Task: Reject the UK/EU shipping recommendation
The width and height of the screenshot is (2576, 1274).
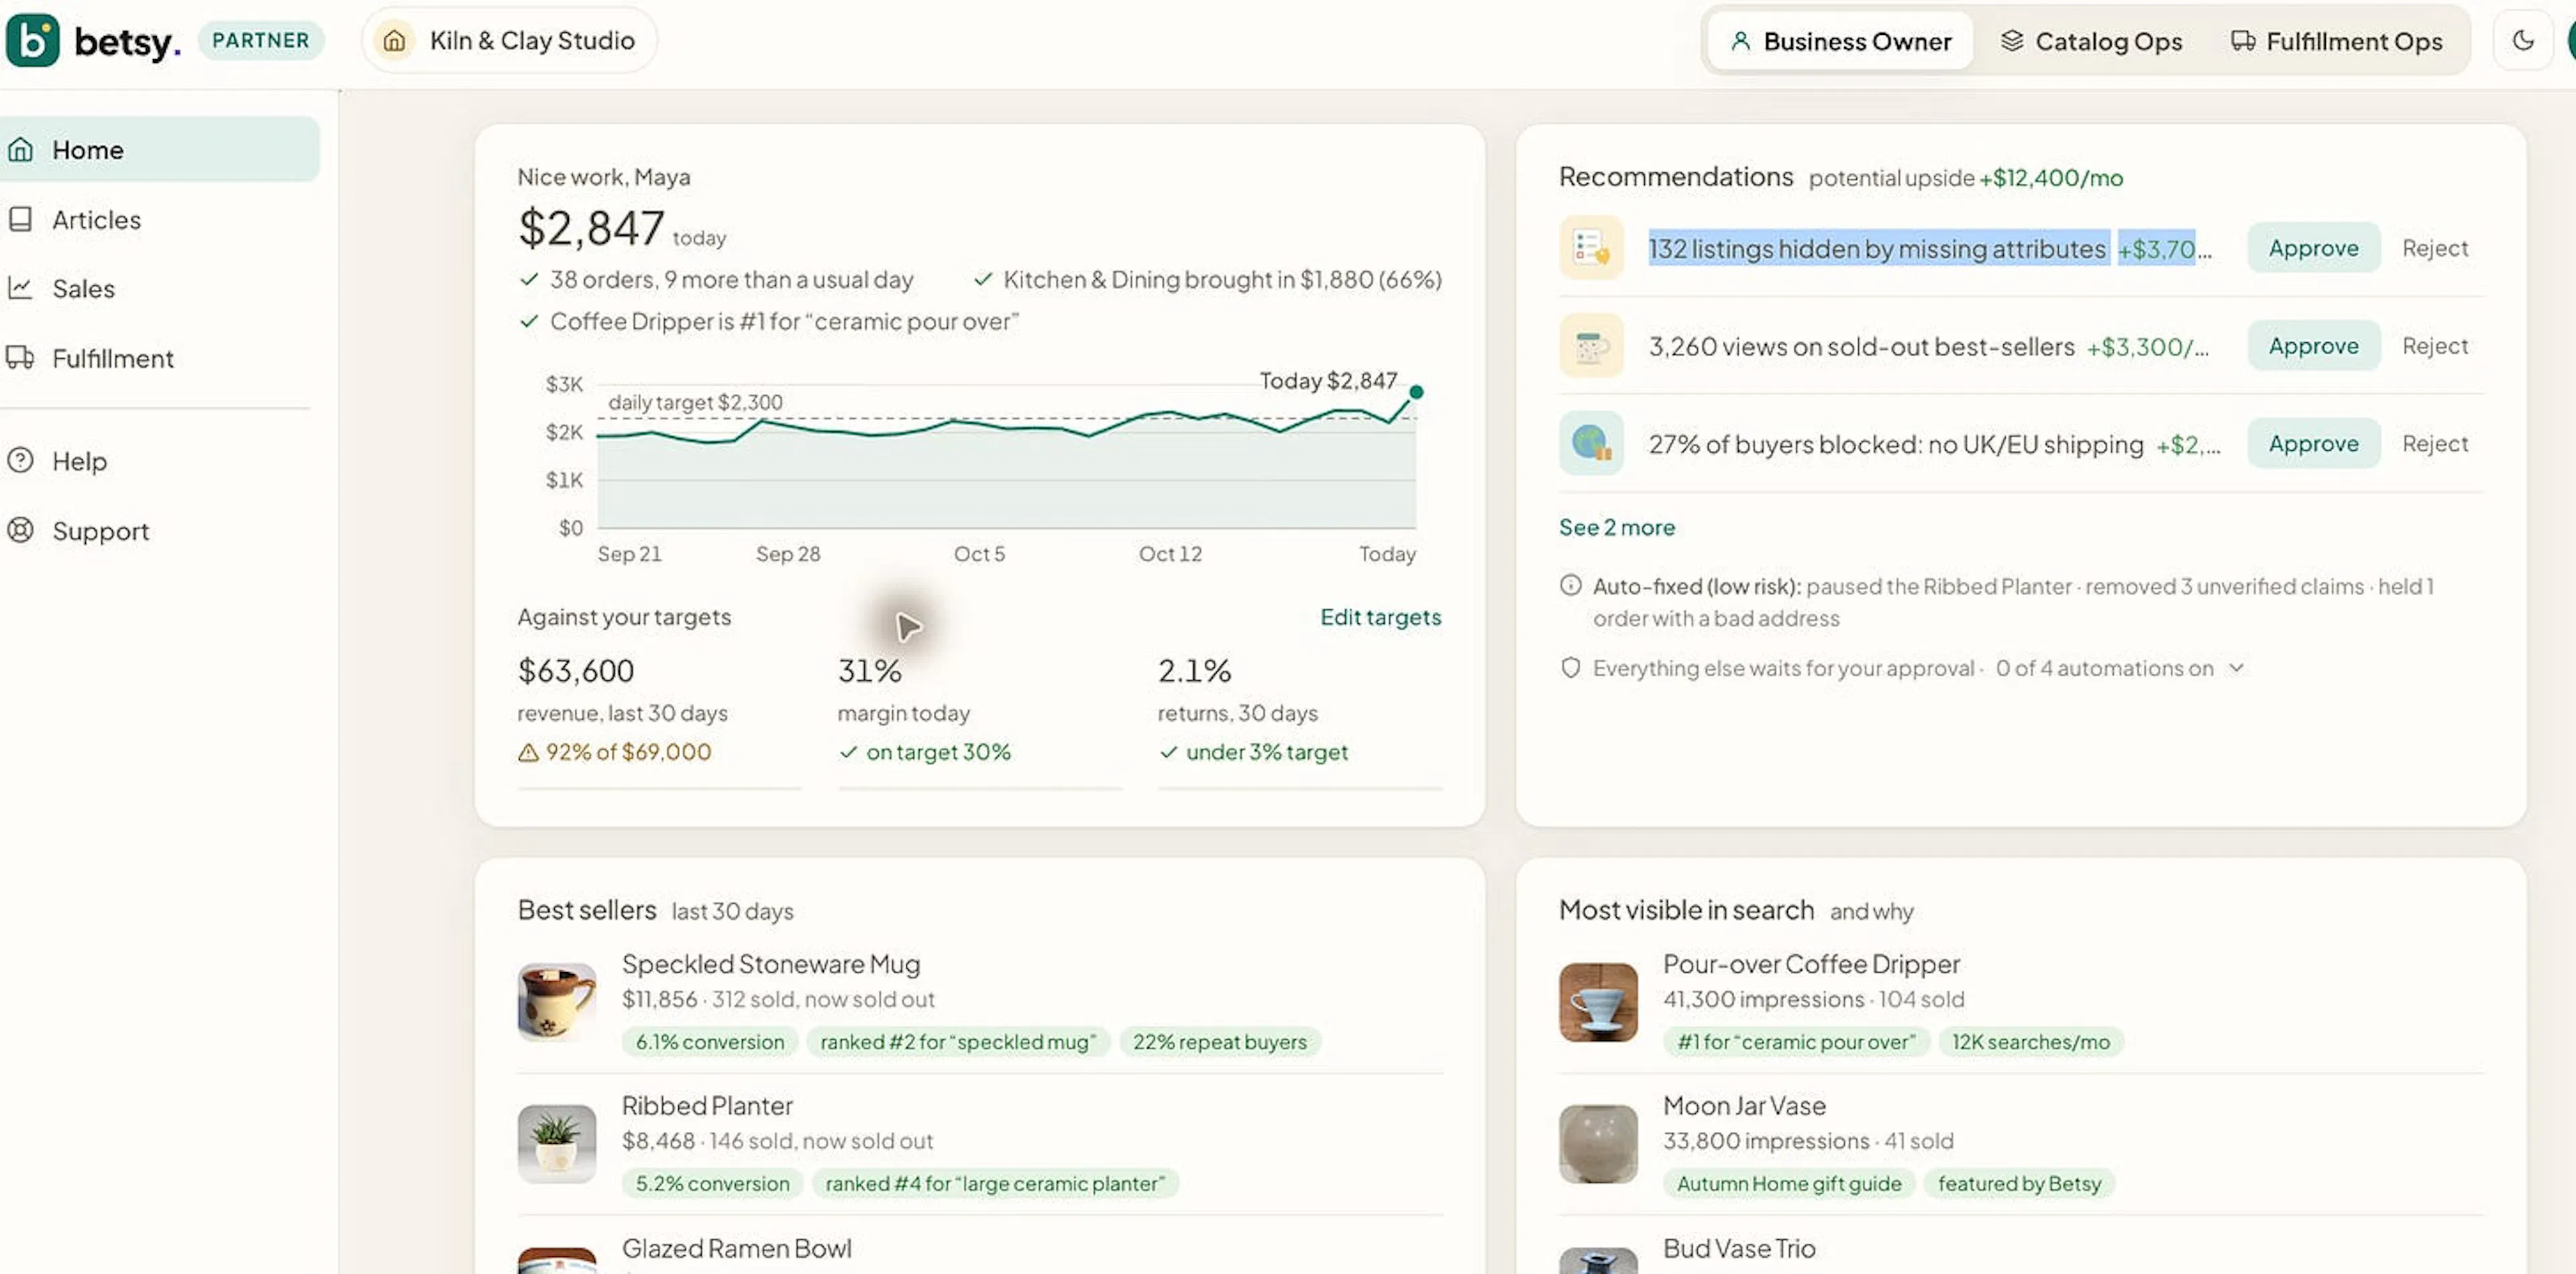Action: pos(2435,444)
